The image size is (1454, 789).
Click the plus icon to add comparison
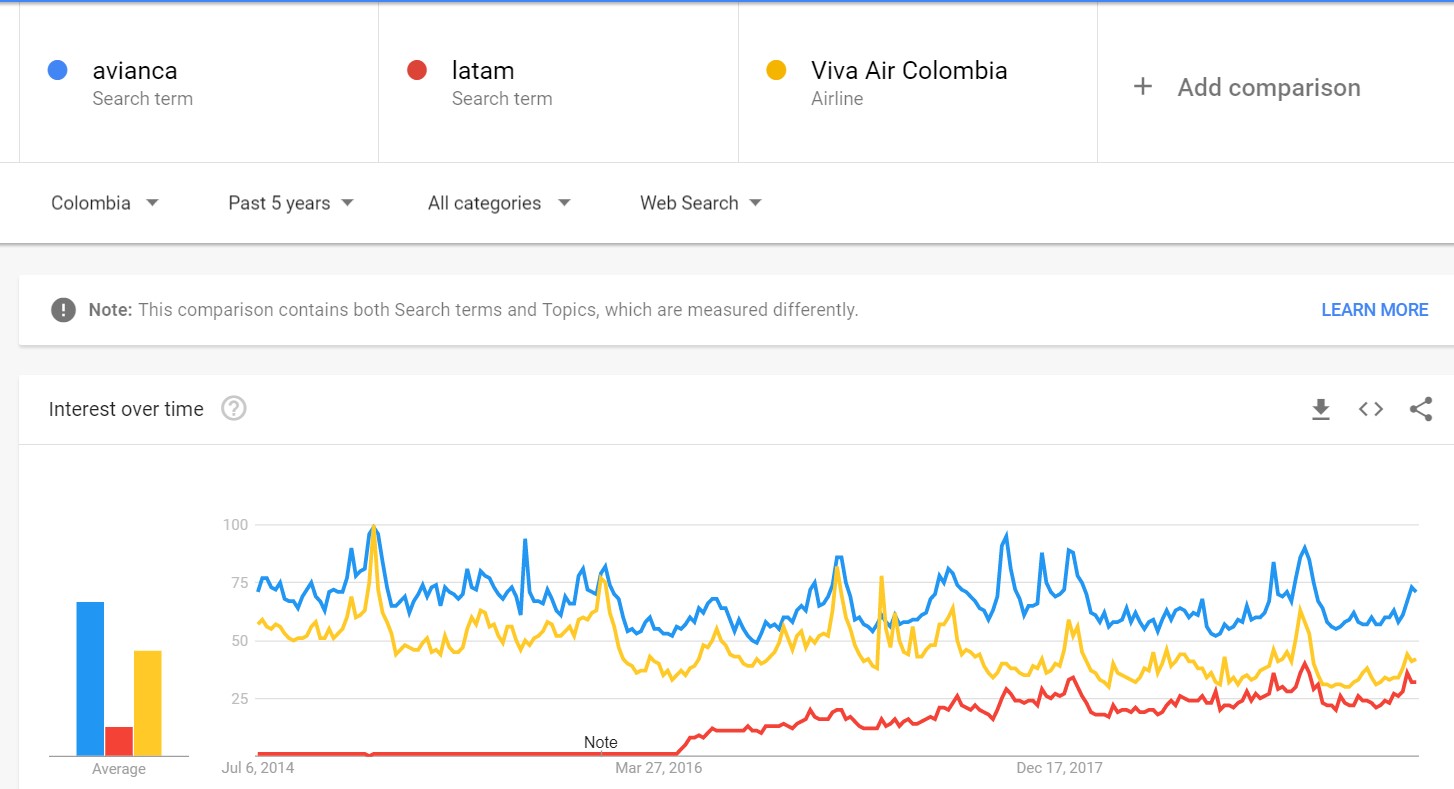(1142, 87)
